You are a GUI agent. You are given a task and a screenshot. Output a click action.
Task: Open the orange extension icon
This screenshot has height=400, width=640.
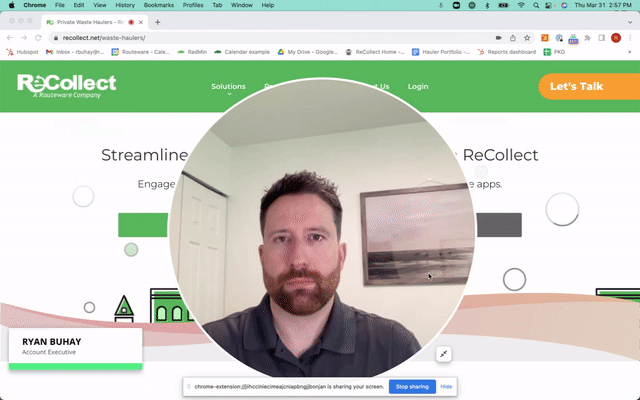(545, 38)
